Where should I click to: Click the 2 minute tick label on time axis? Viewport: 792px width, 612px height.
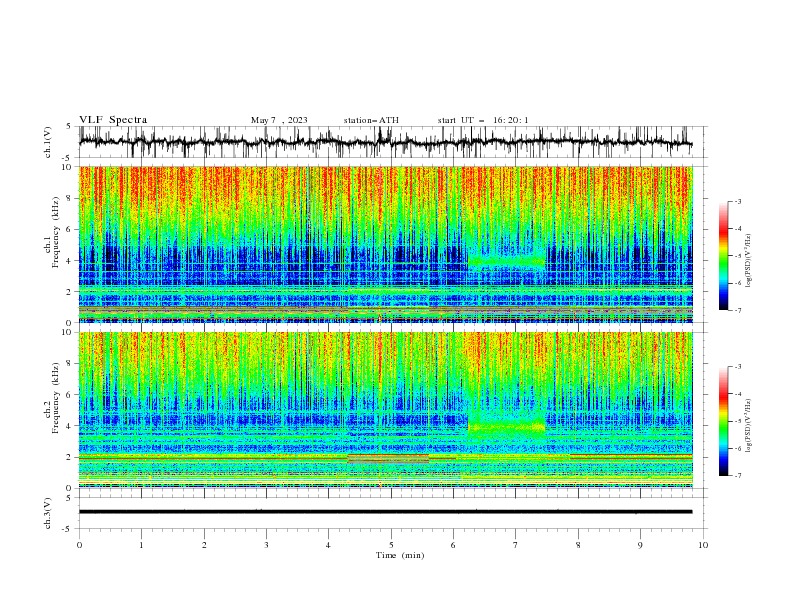pyautogui.click(x=204, y=545)
